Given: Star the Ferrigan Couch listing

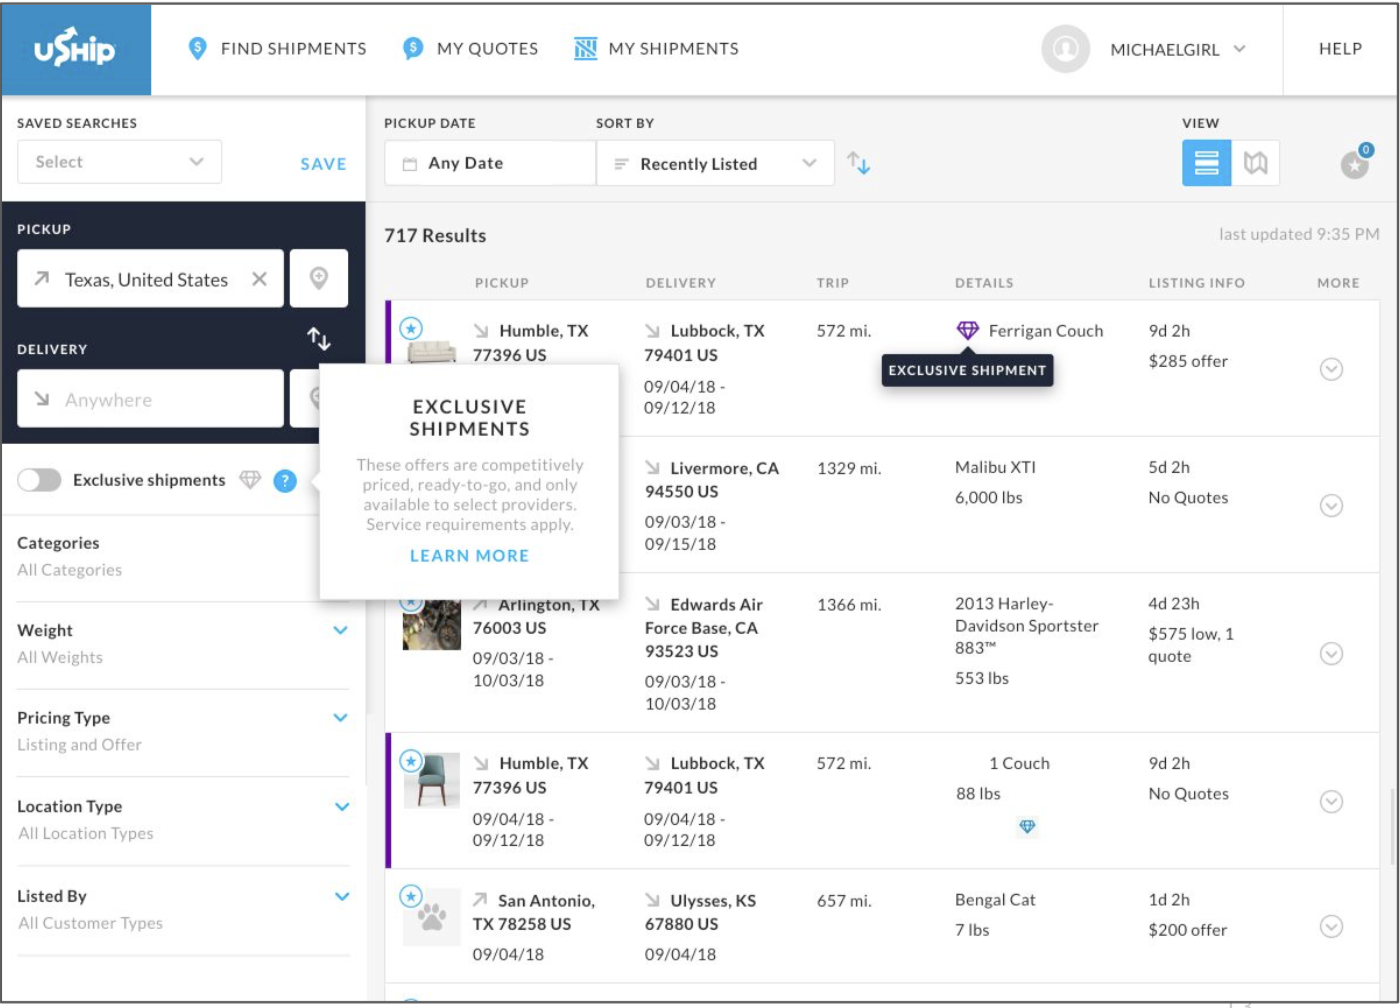Looking at the screenshot, I should pos(411,328).
